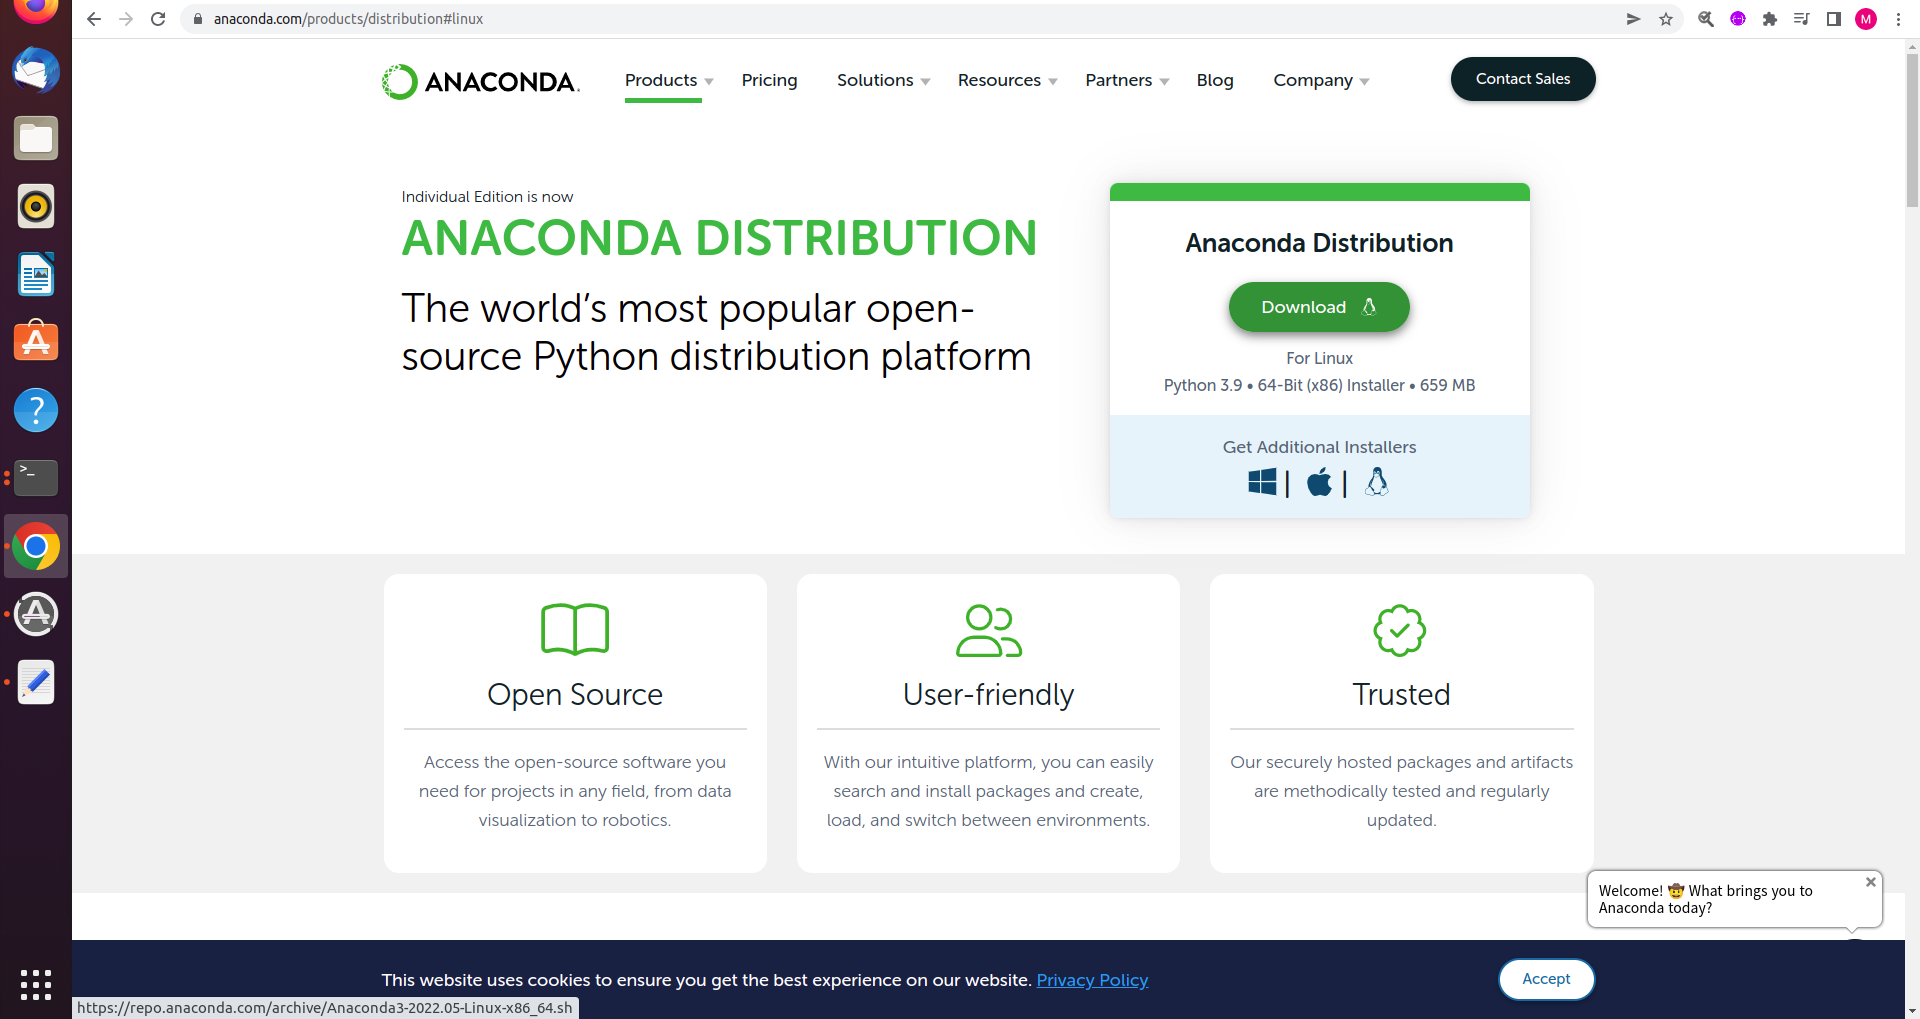Open Software Updater from the dock
Screen dimensions: 1920x1019
tap(36, 614)
